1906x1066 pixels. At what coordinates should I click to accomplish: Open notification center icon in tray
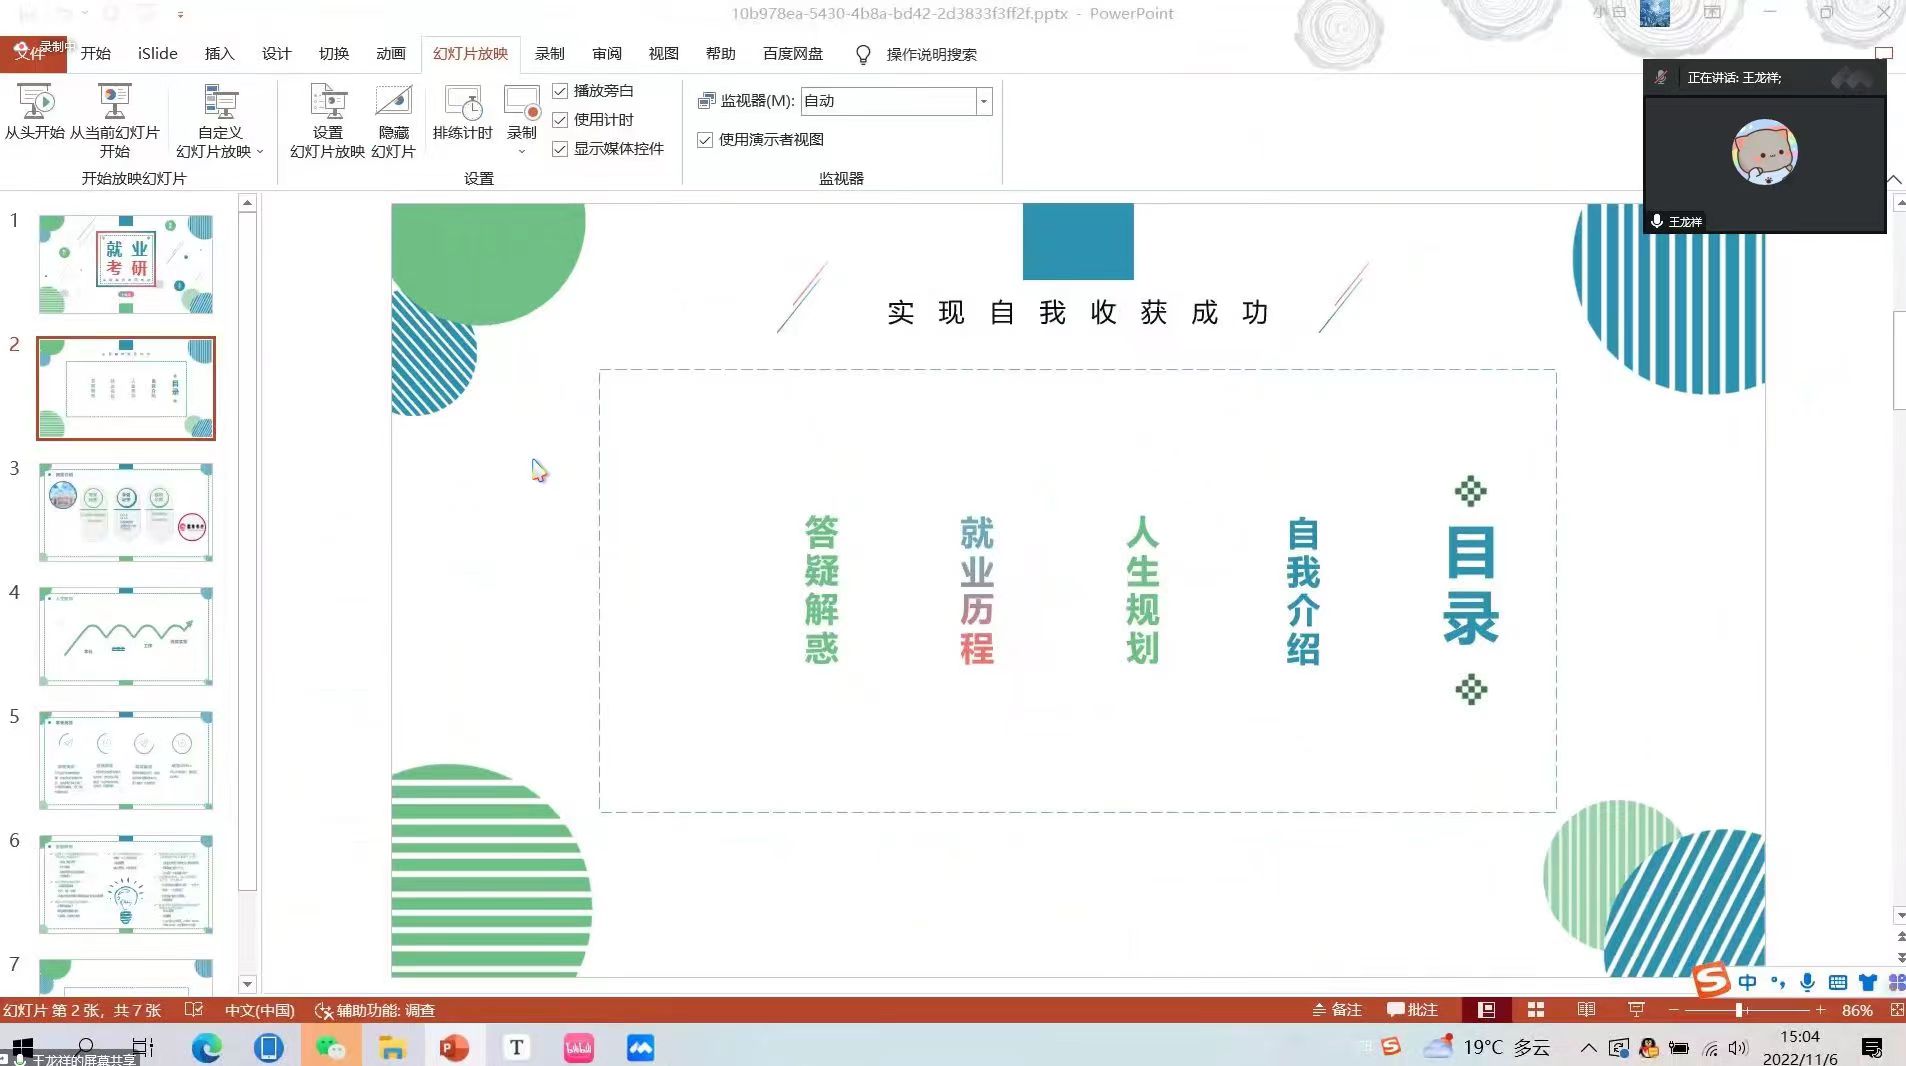point(1872,1047)
